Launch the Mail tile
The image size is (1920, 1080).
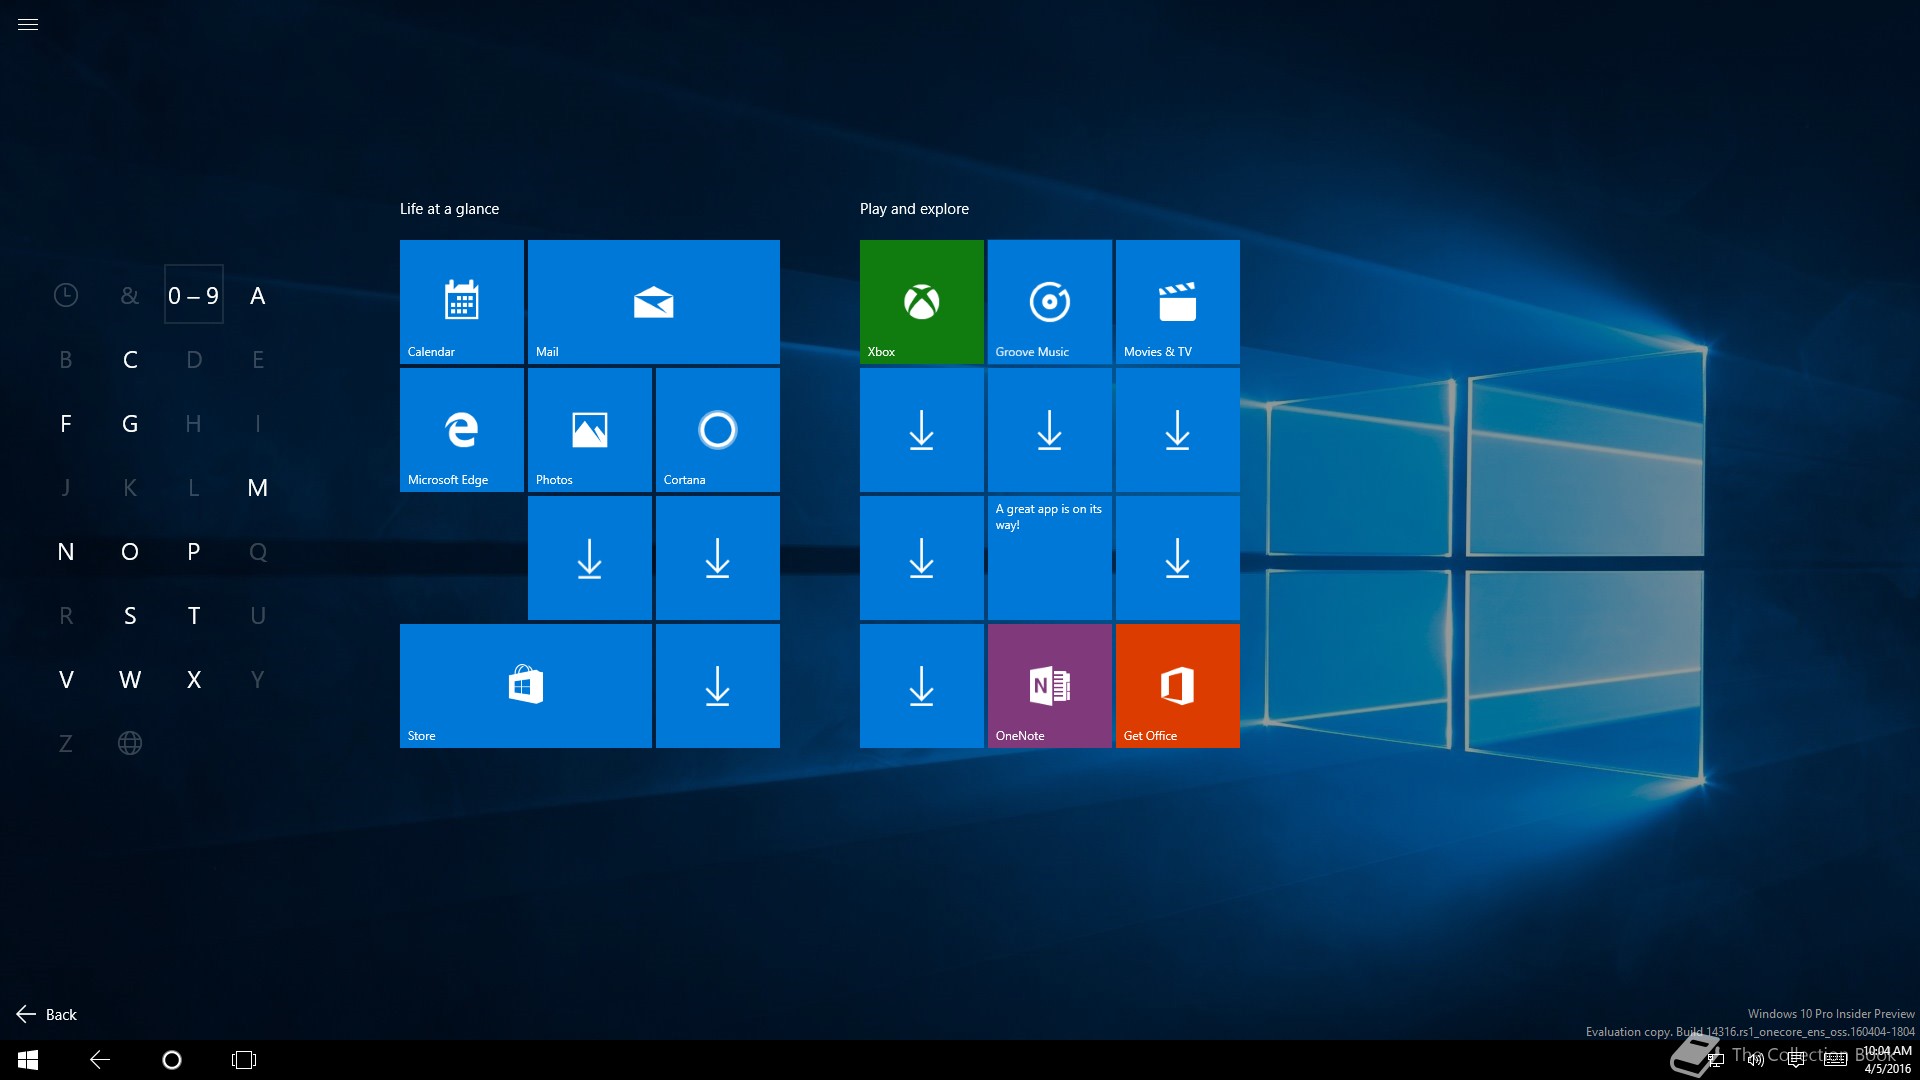coord(654,302)
